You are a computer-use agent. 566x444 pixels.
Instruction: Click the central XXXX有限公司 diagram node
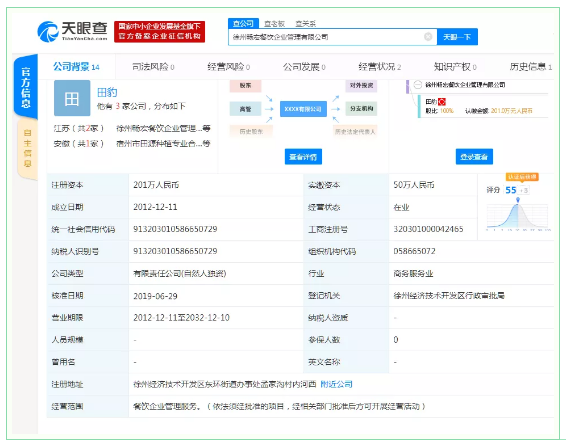[303, 109]
